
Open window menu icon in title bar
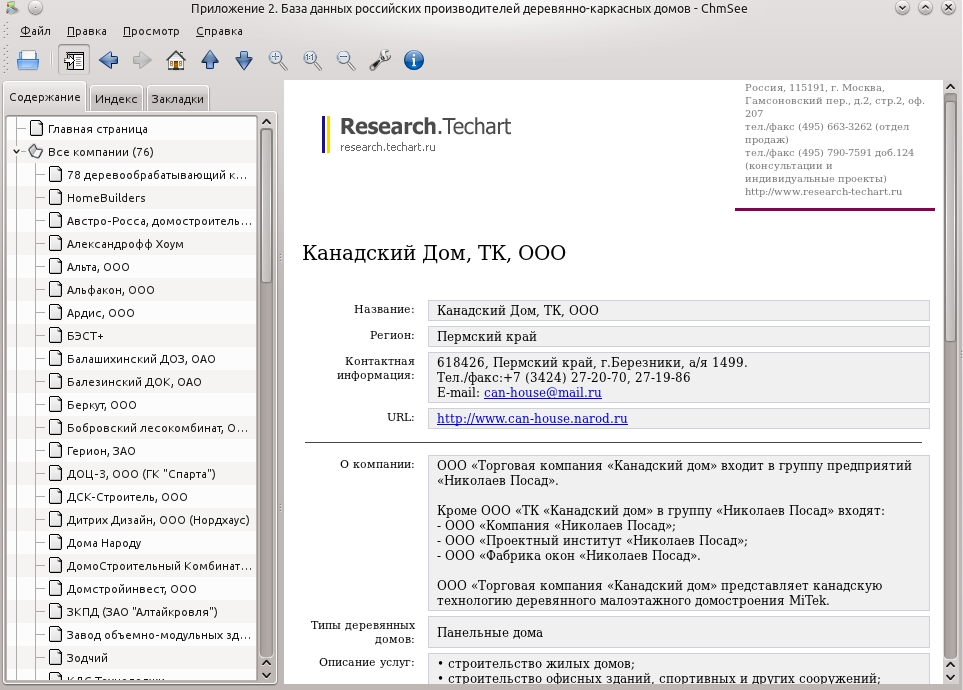(13, 8)
